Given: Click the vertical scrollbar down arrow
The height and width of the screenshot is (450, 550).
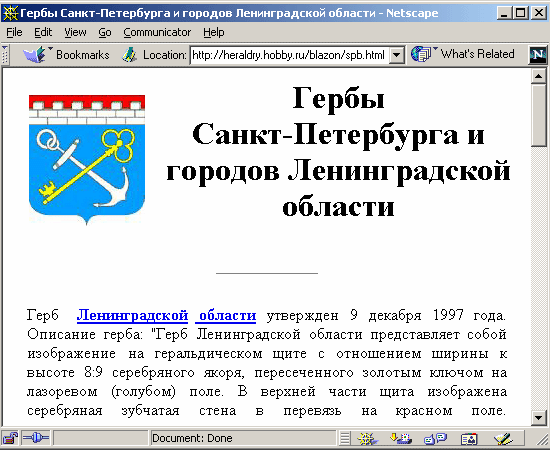Looking at the screenshot, I should click(x=538, y=417).
